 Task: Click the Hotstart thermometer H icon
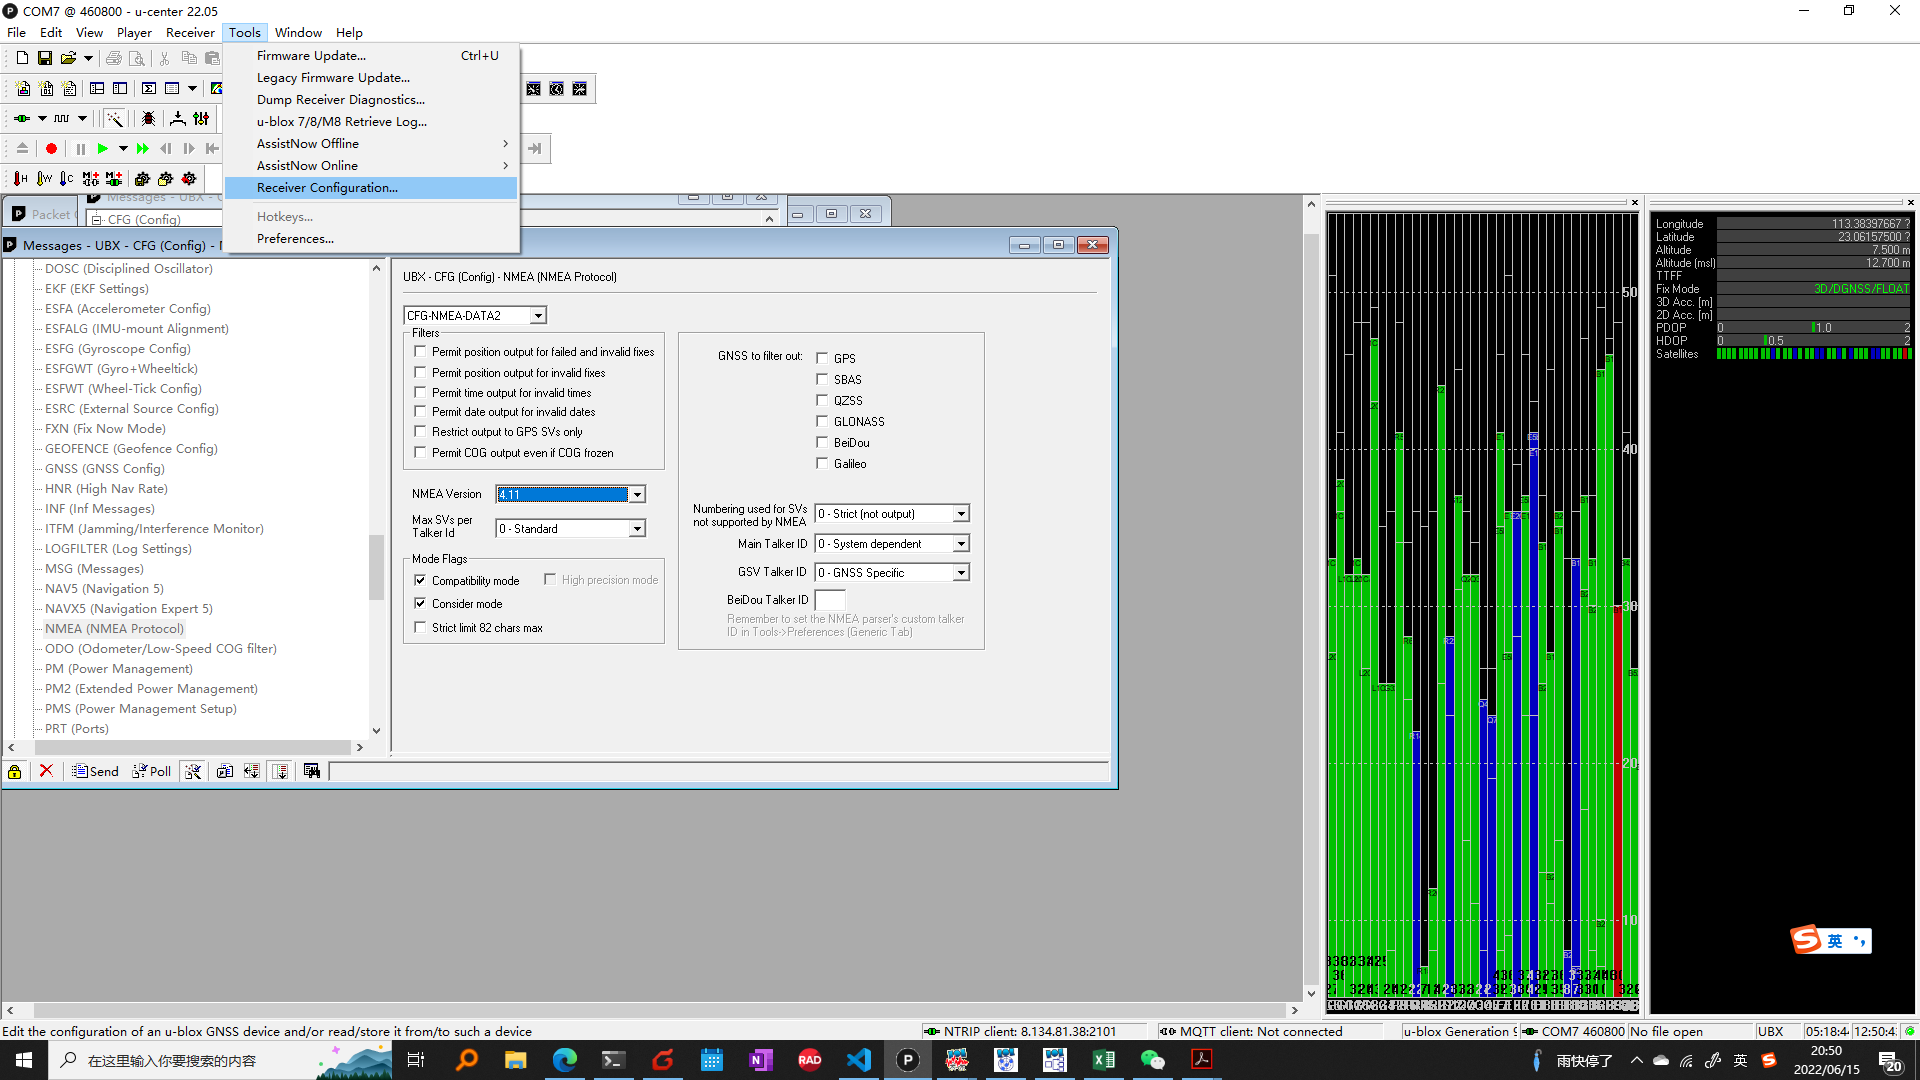point(20,179)
